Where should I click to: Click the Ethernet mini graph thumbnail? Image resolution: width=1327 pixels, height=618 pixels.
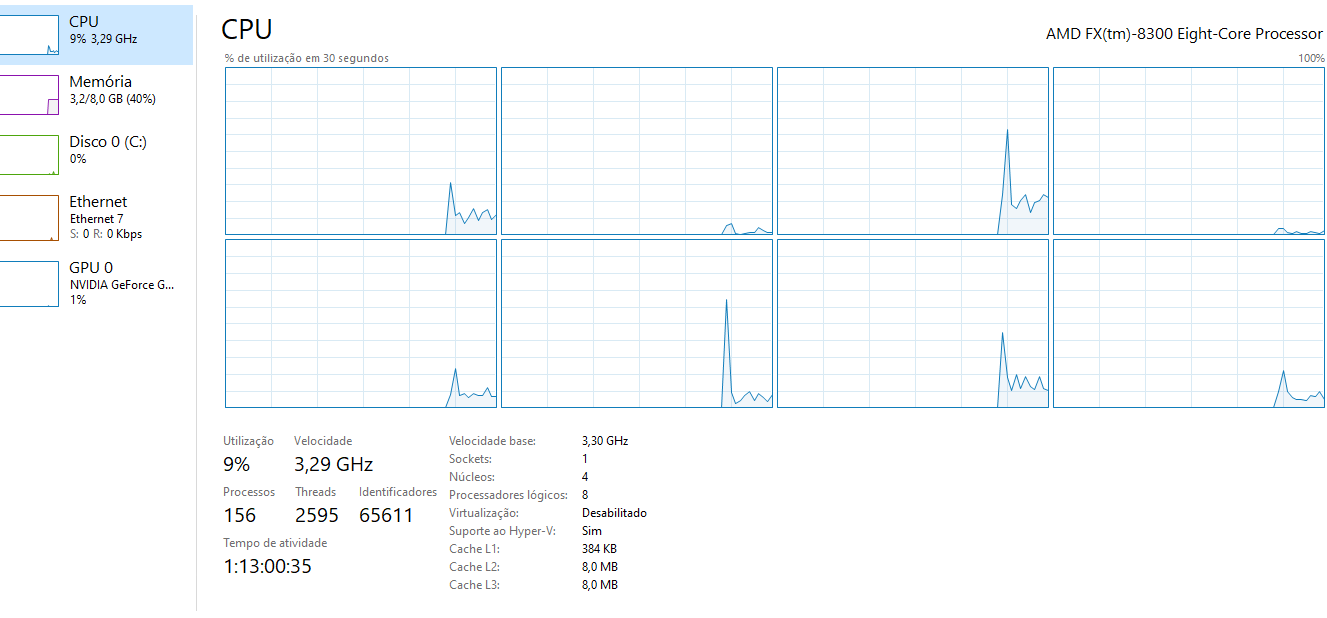pyautogui.click(x=29, y=217)
